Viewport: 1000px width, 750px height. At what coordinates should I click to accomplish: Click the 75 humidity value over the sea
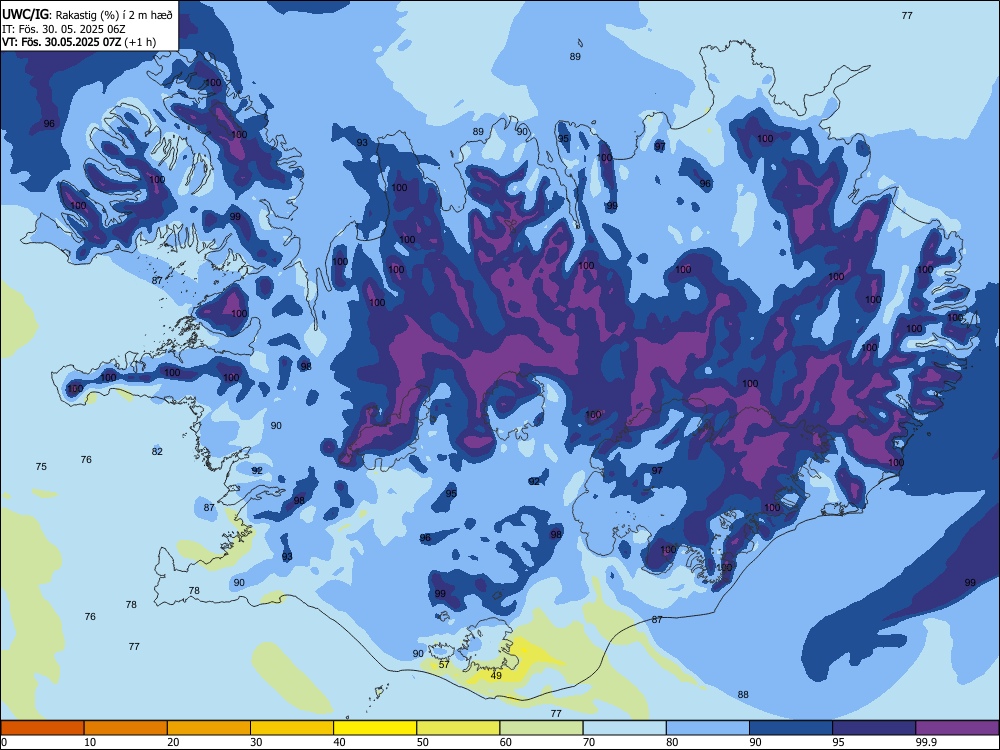pos(41,467)
